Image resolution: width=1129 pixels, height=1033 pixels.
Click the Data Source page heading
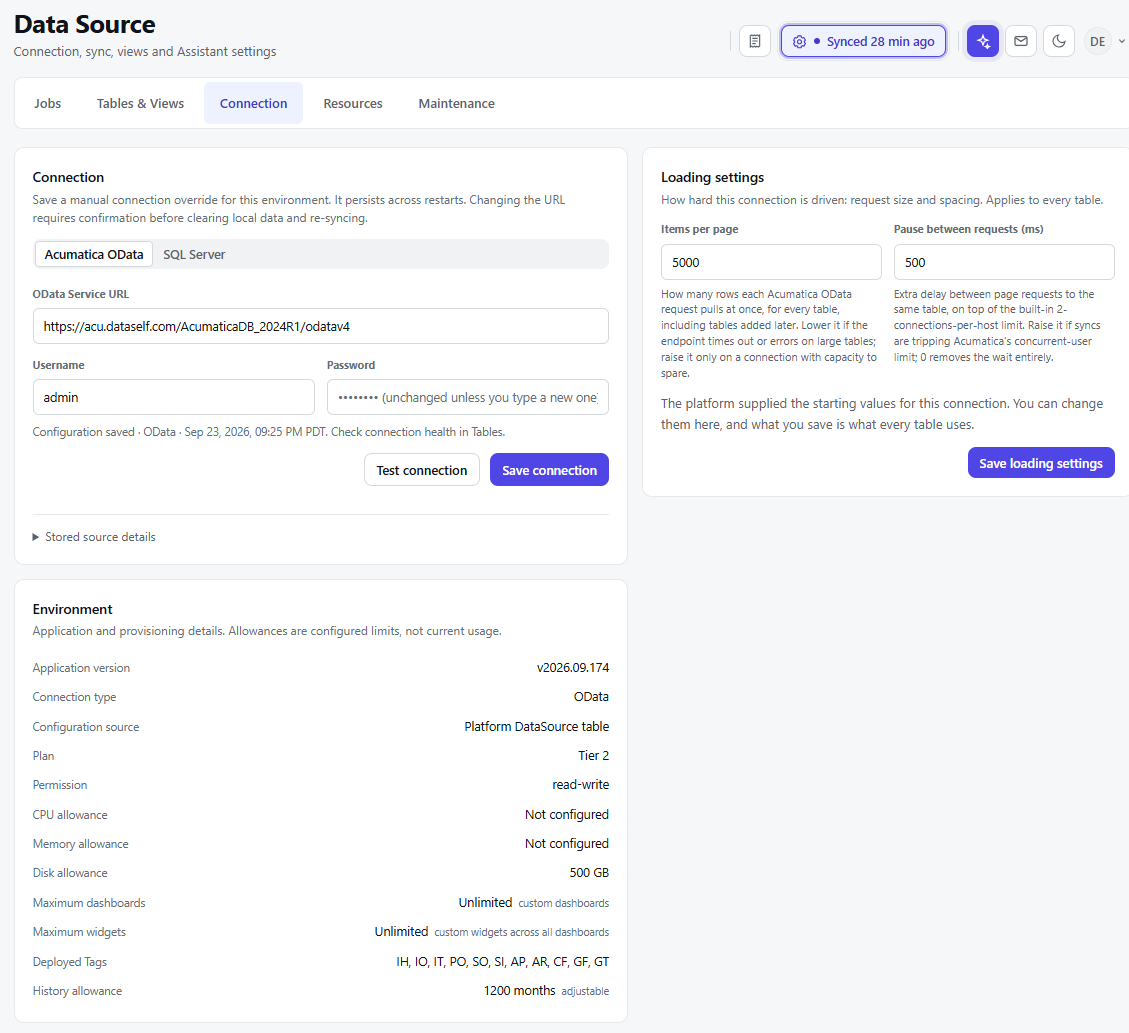pyautogui.click(x=84, y=24)
